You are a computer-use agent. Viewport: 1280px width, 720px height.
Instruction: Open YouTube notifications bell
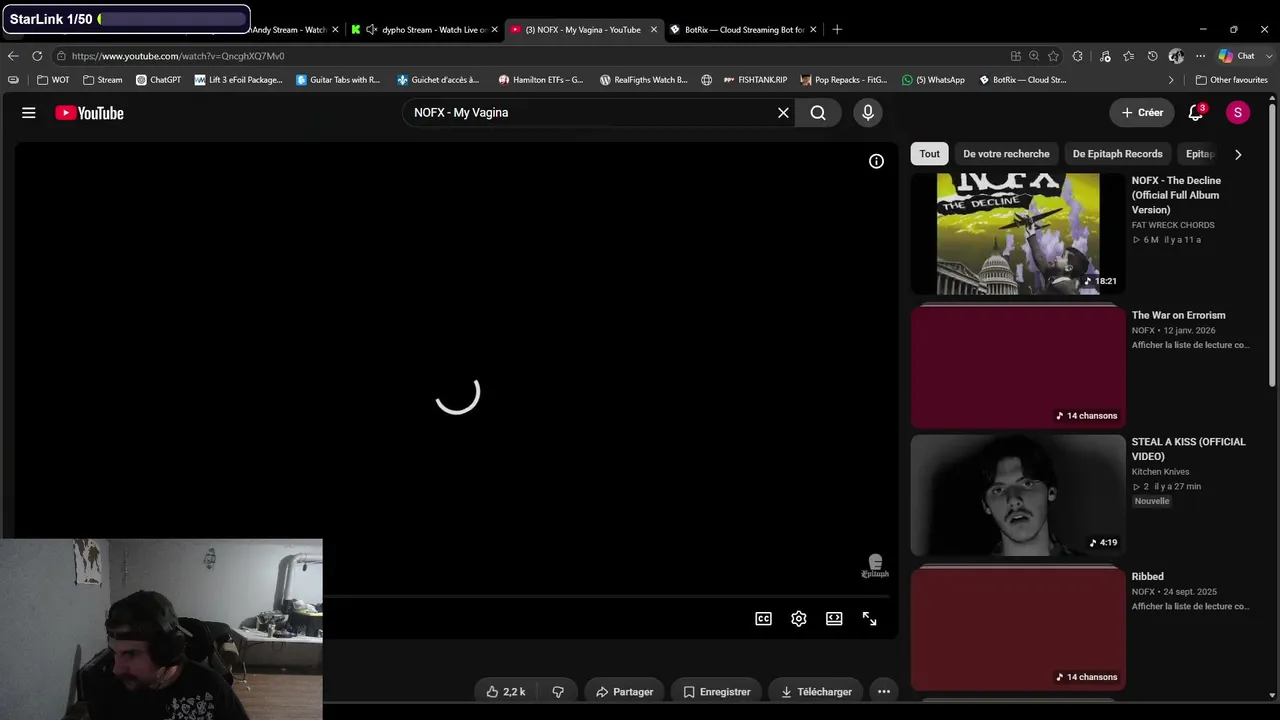click(1196, 113)
